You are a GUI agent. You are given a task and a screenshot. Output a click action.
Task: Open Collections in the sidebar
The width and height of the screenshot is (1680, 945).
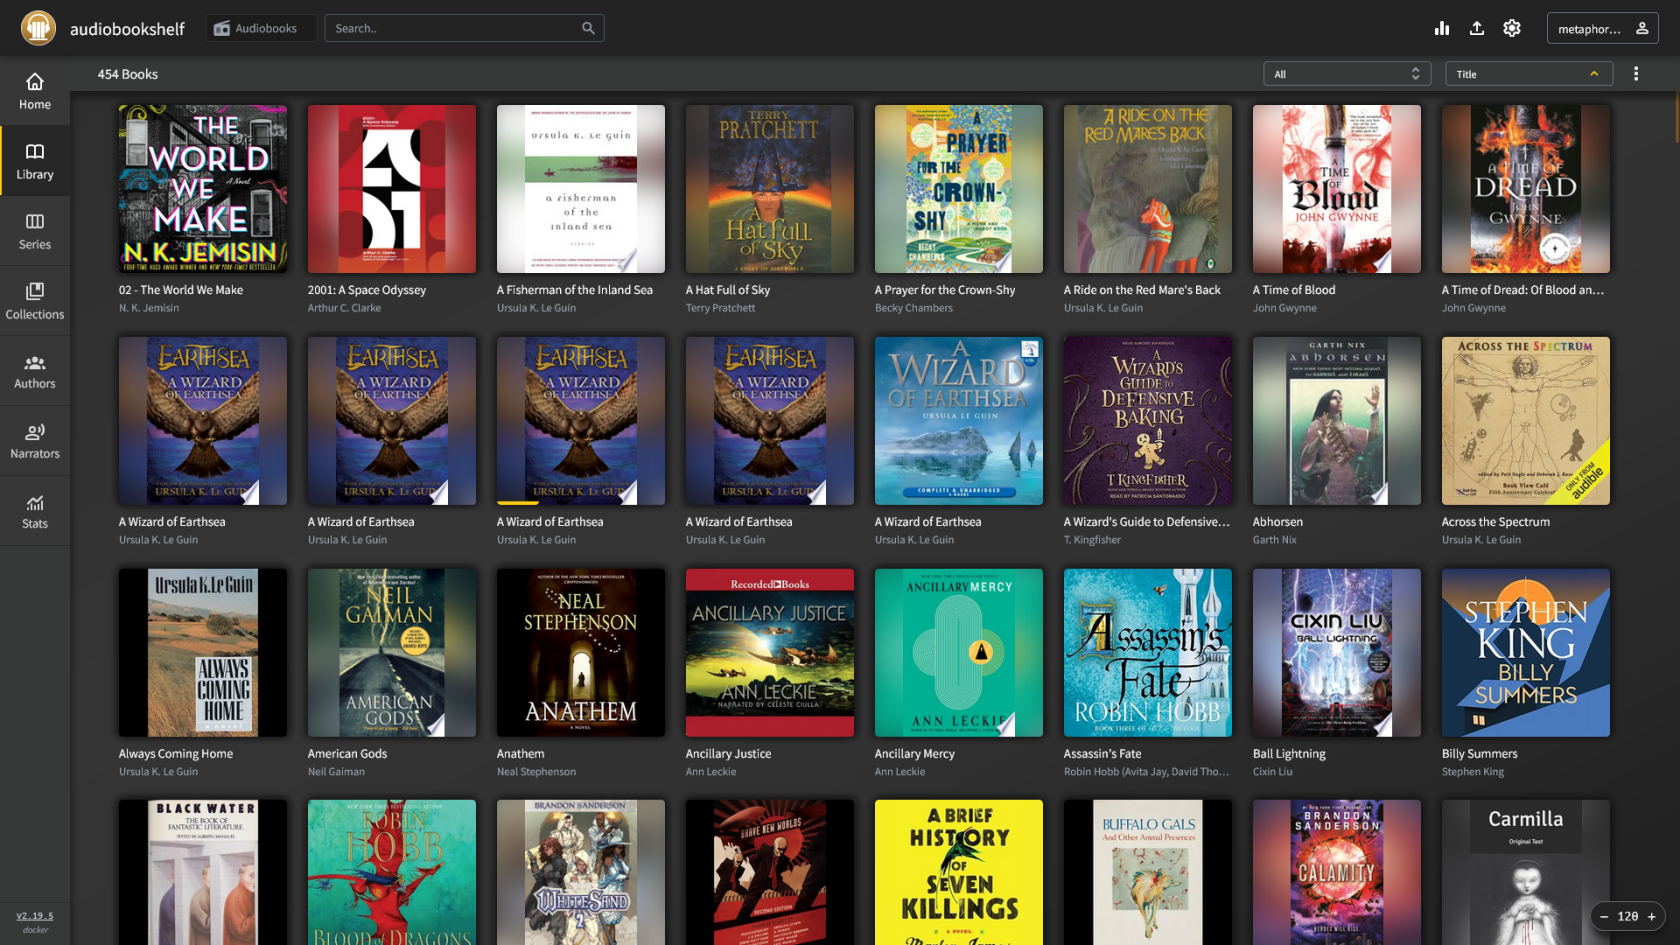[x=35, y=301]
